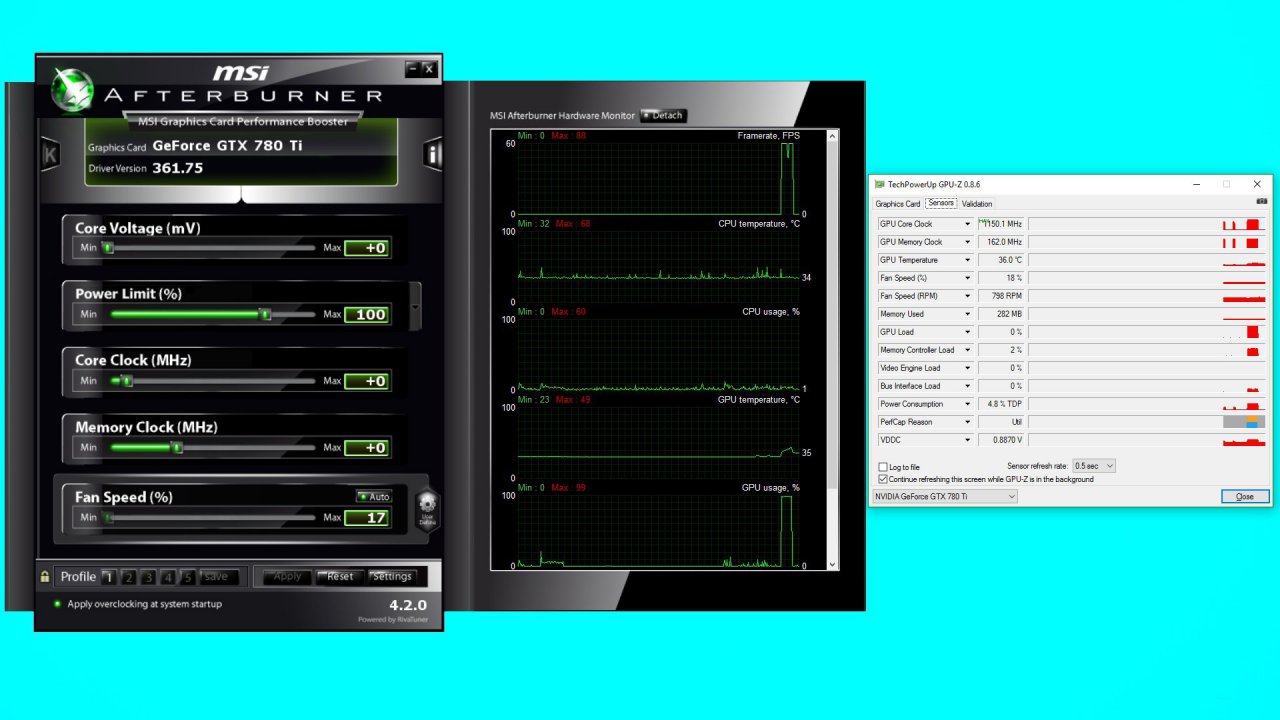Click the Fan Speed 17 value field
The image size is (1280, 720).
point(366,518)
